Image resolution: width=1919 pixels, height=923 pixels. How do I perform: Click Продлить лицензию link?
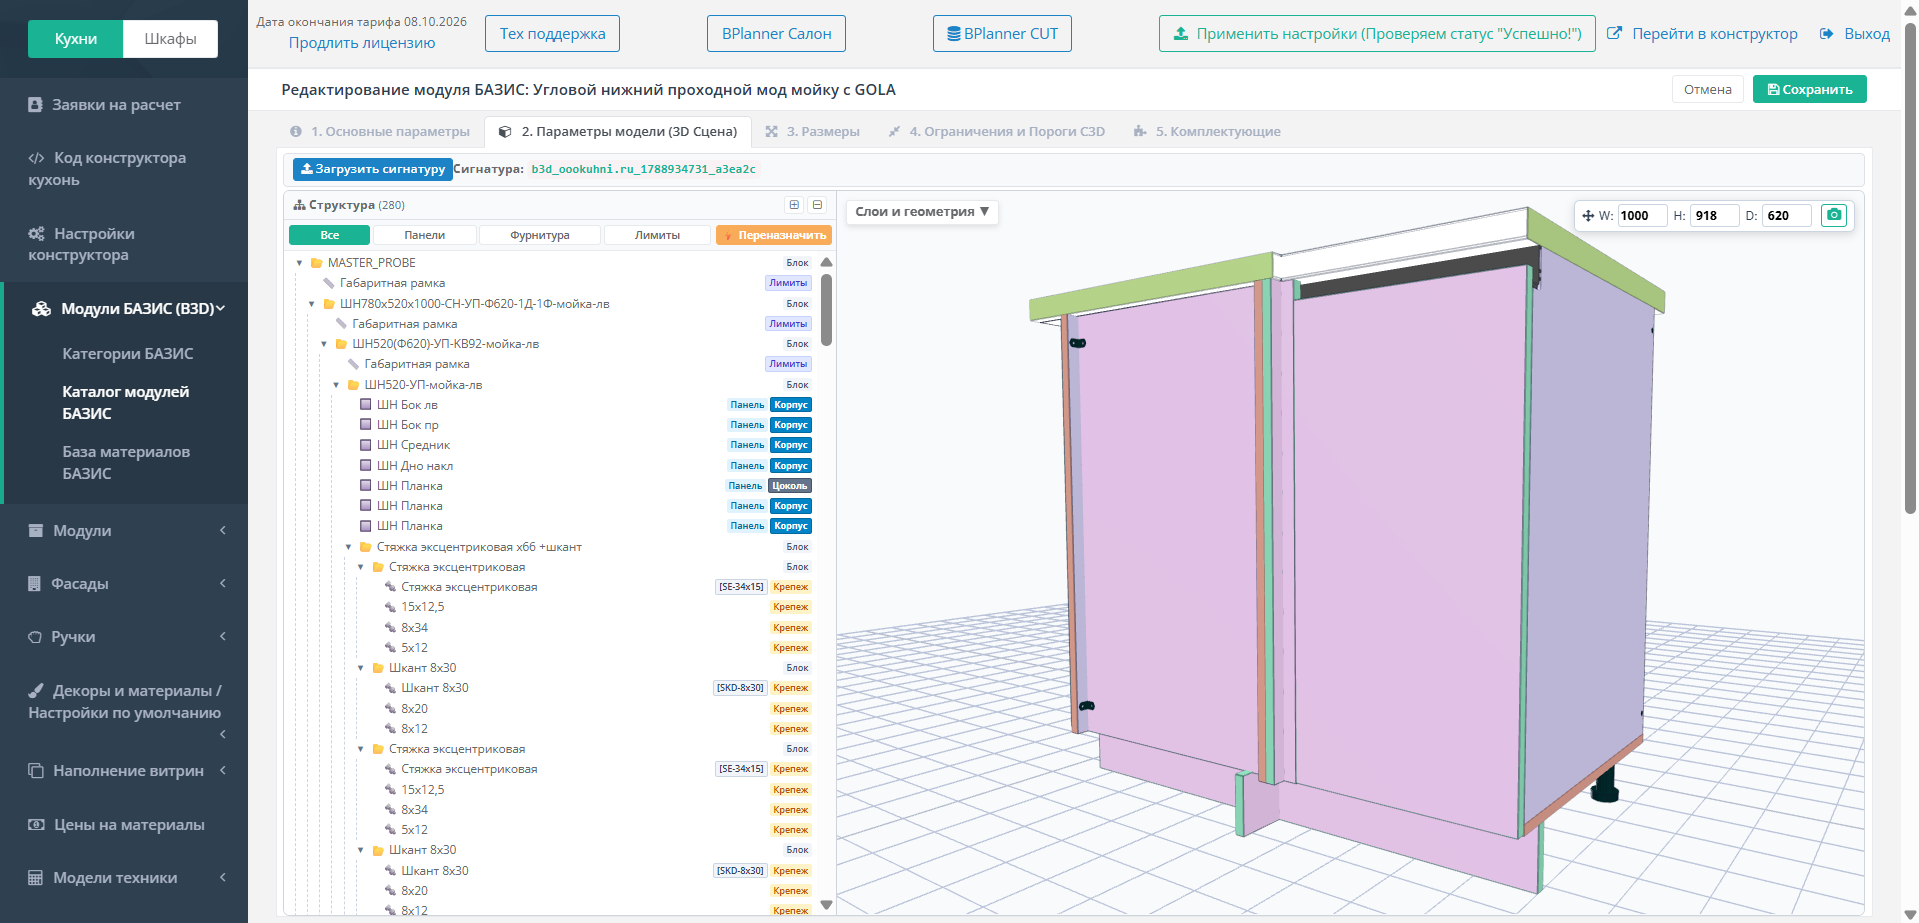[362, 43]
